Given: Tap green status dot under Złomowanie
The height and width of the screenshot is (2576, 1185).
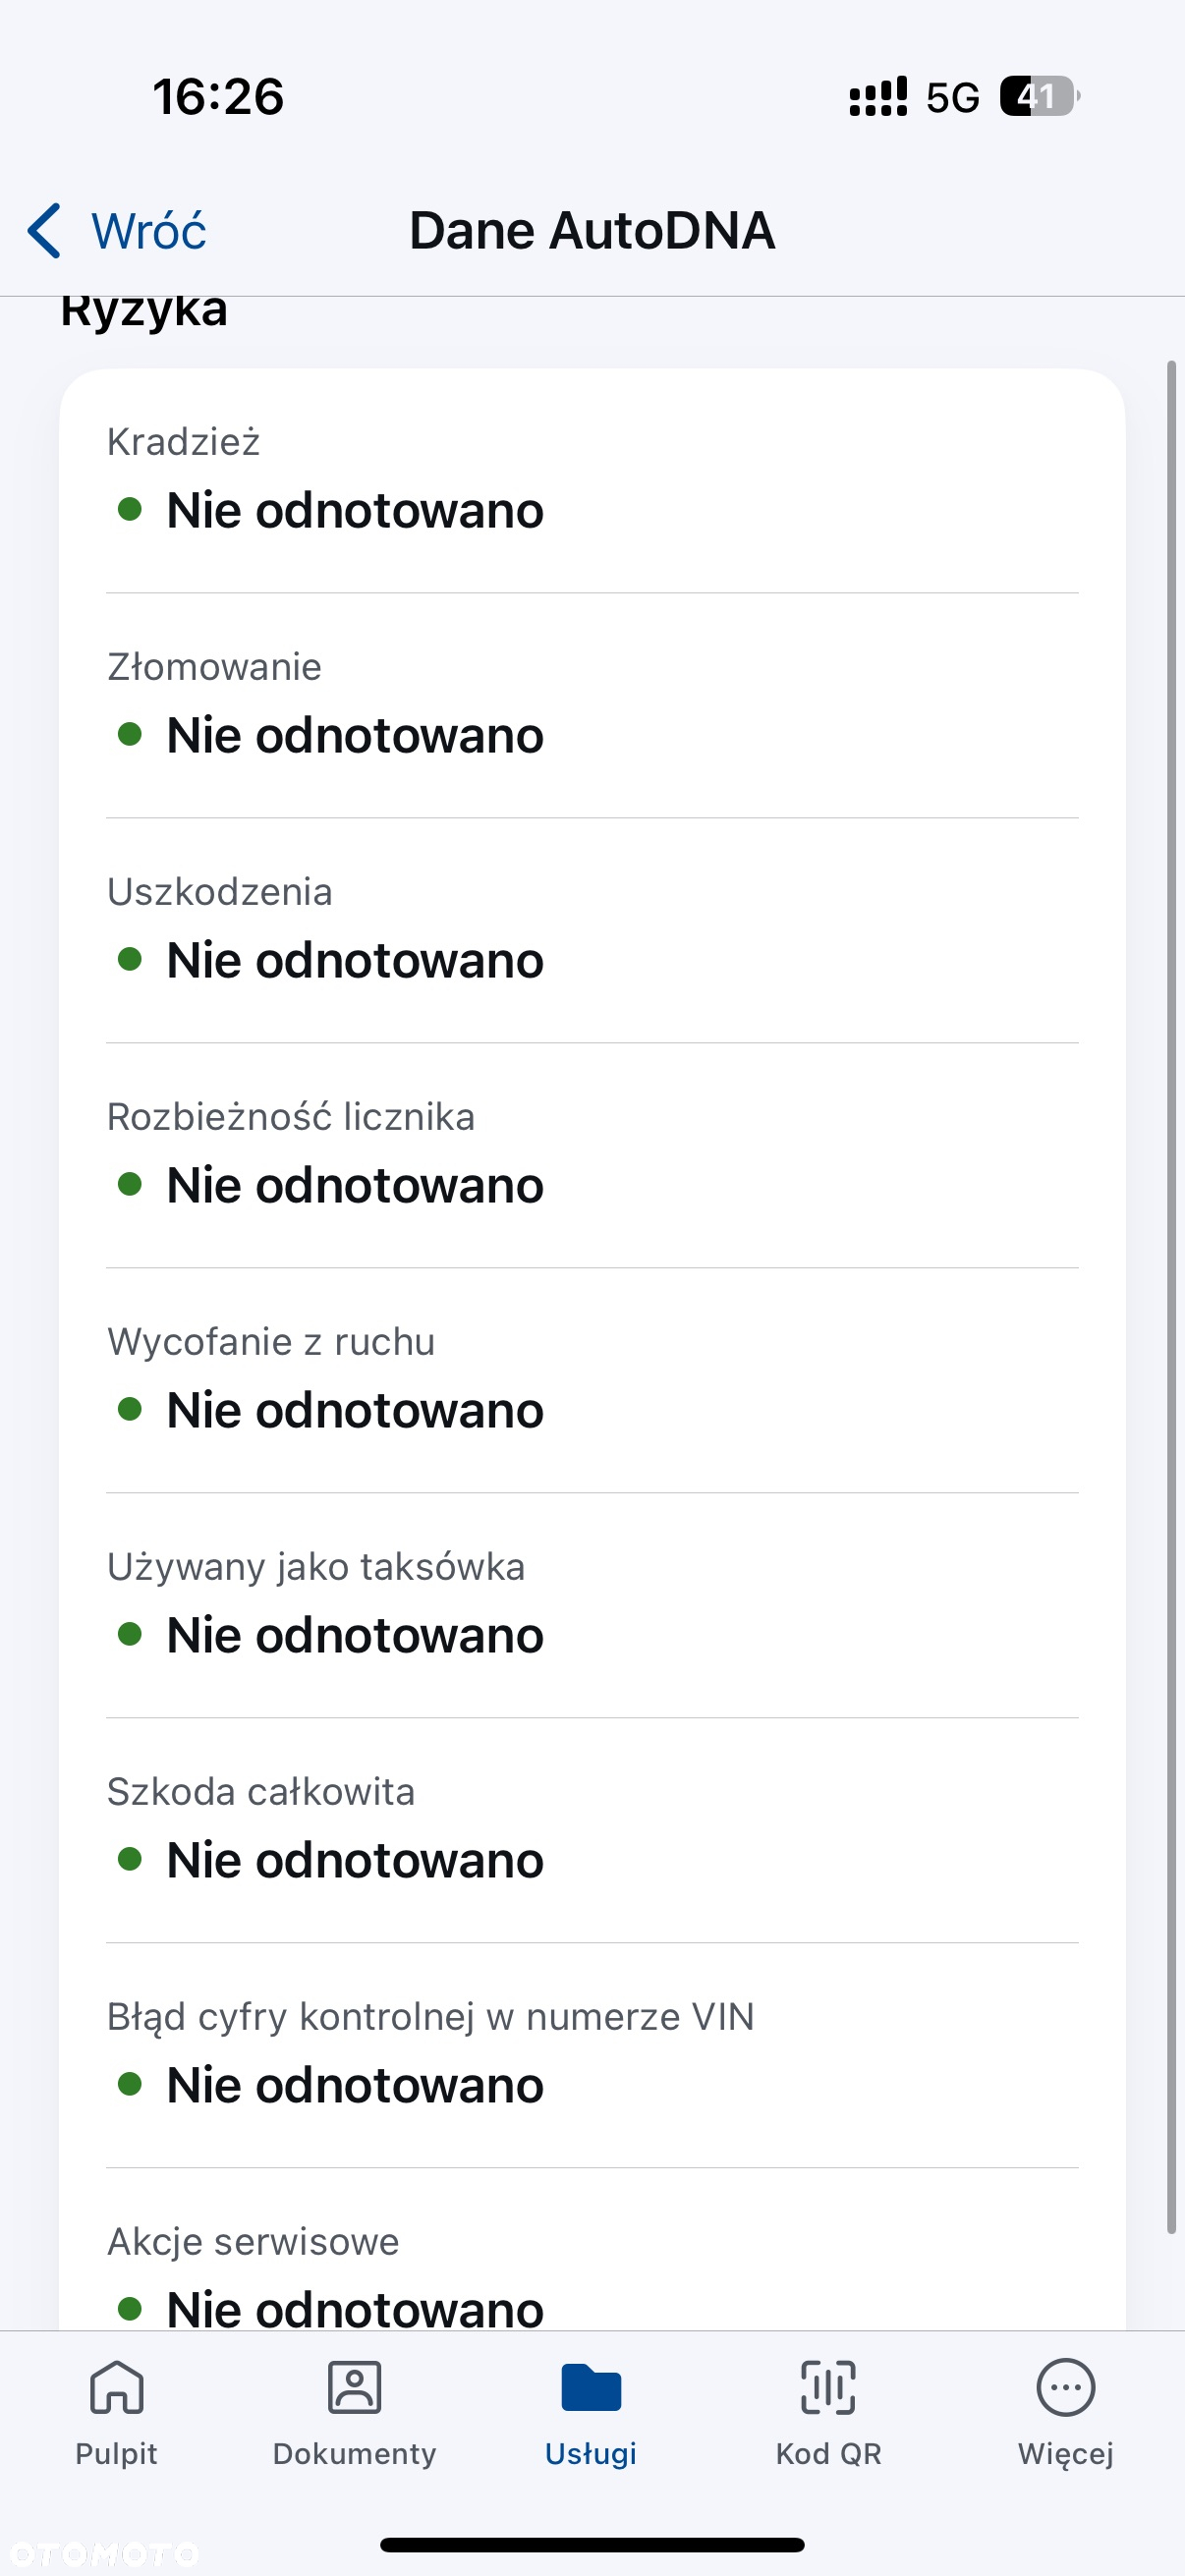Looking at the screenshot, I should click(x=129, y=734).
